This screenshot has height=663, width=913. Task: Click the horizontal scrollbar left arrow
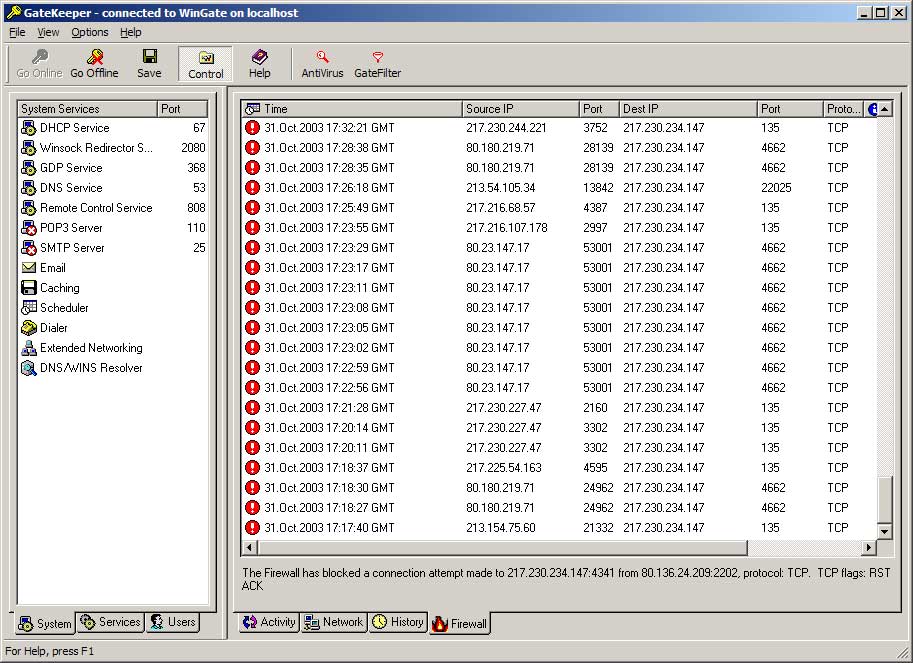click(x=250, y=547)
